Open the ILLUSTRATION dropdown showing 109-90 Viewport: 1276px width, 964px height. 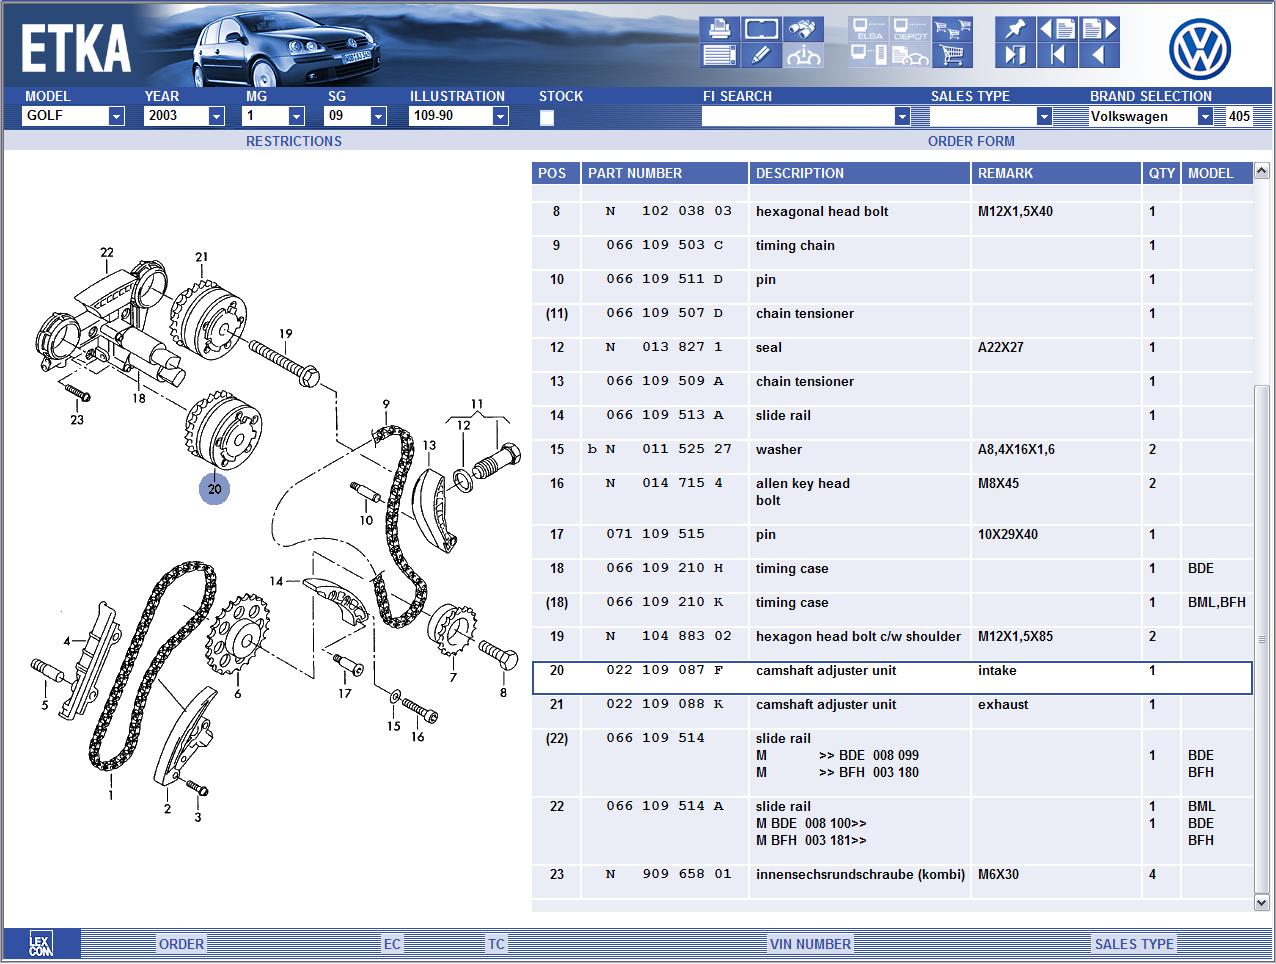click(500, 116)
